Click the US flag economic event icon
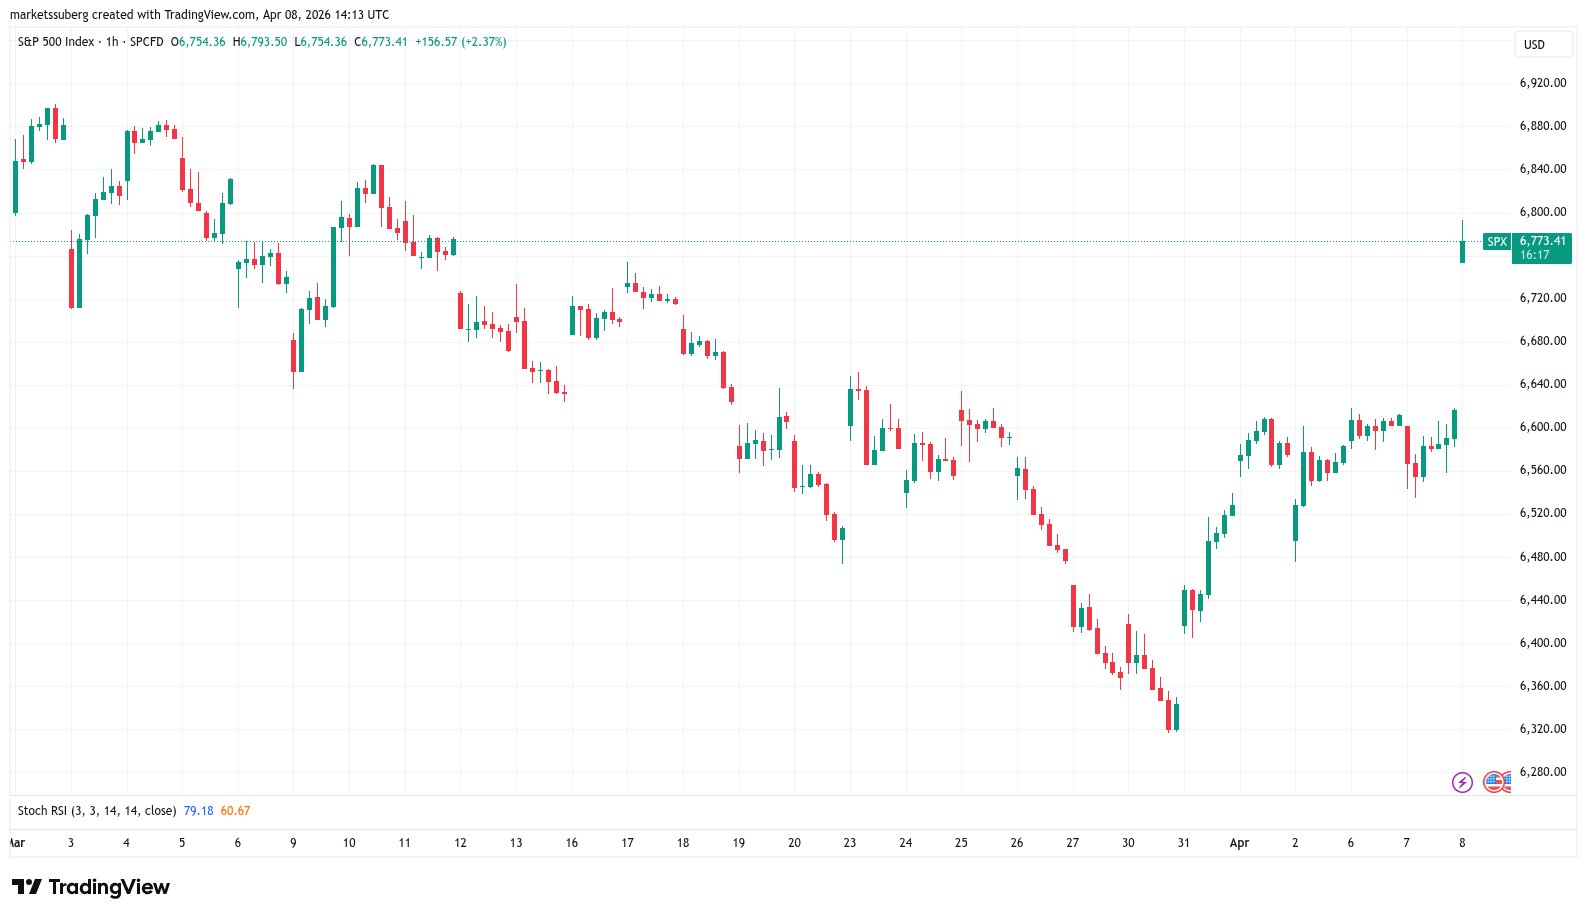1587x917 pixels. (1495, 782)
